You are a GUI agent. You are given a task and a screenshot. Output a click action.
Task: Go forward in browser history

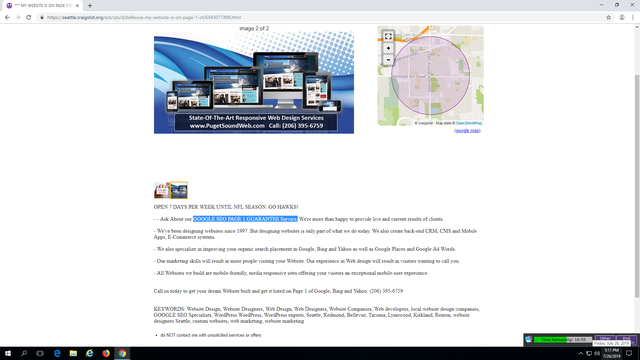tap(18, 18)
